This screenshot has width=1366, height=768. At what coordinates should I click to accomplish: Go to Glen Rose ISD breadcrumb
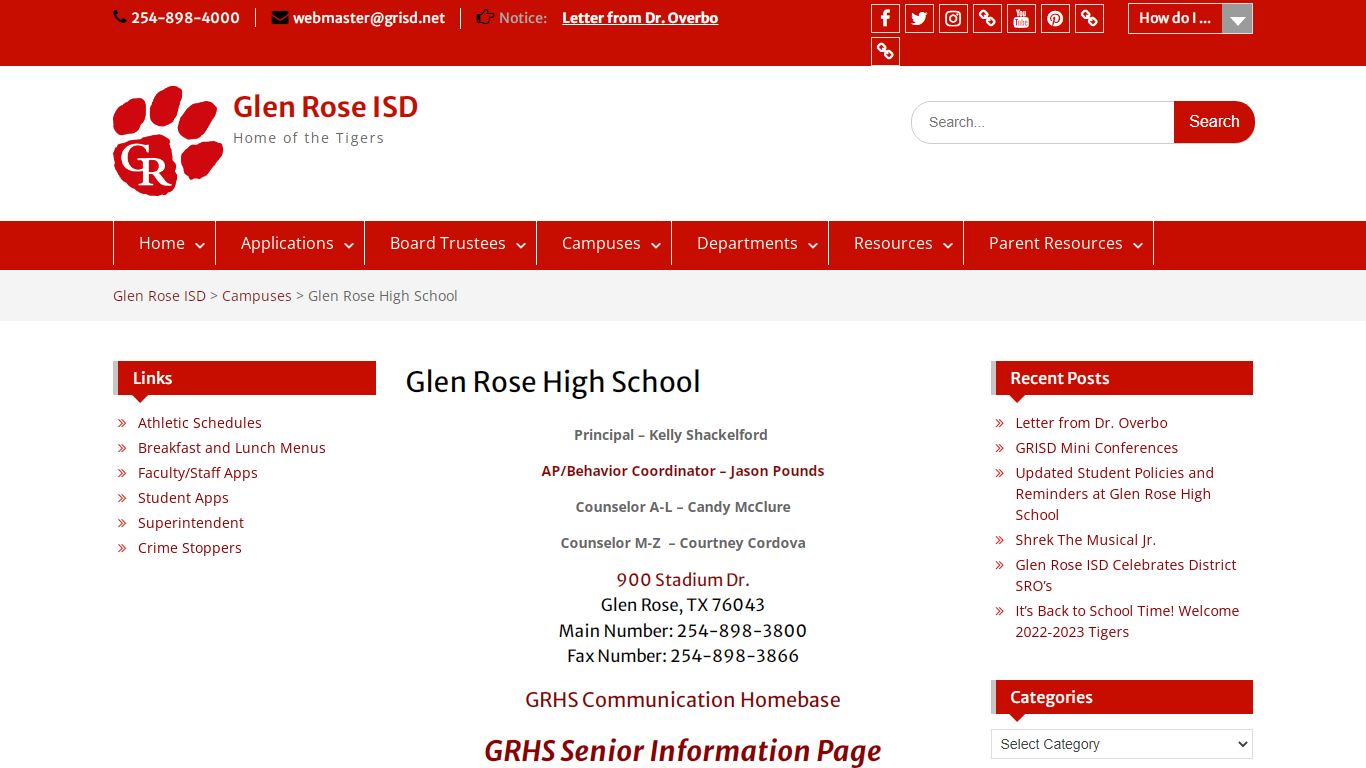(x=159, y=296)
